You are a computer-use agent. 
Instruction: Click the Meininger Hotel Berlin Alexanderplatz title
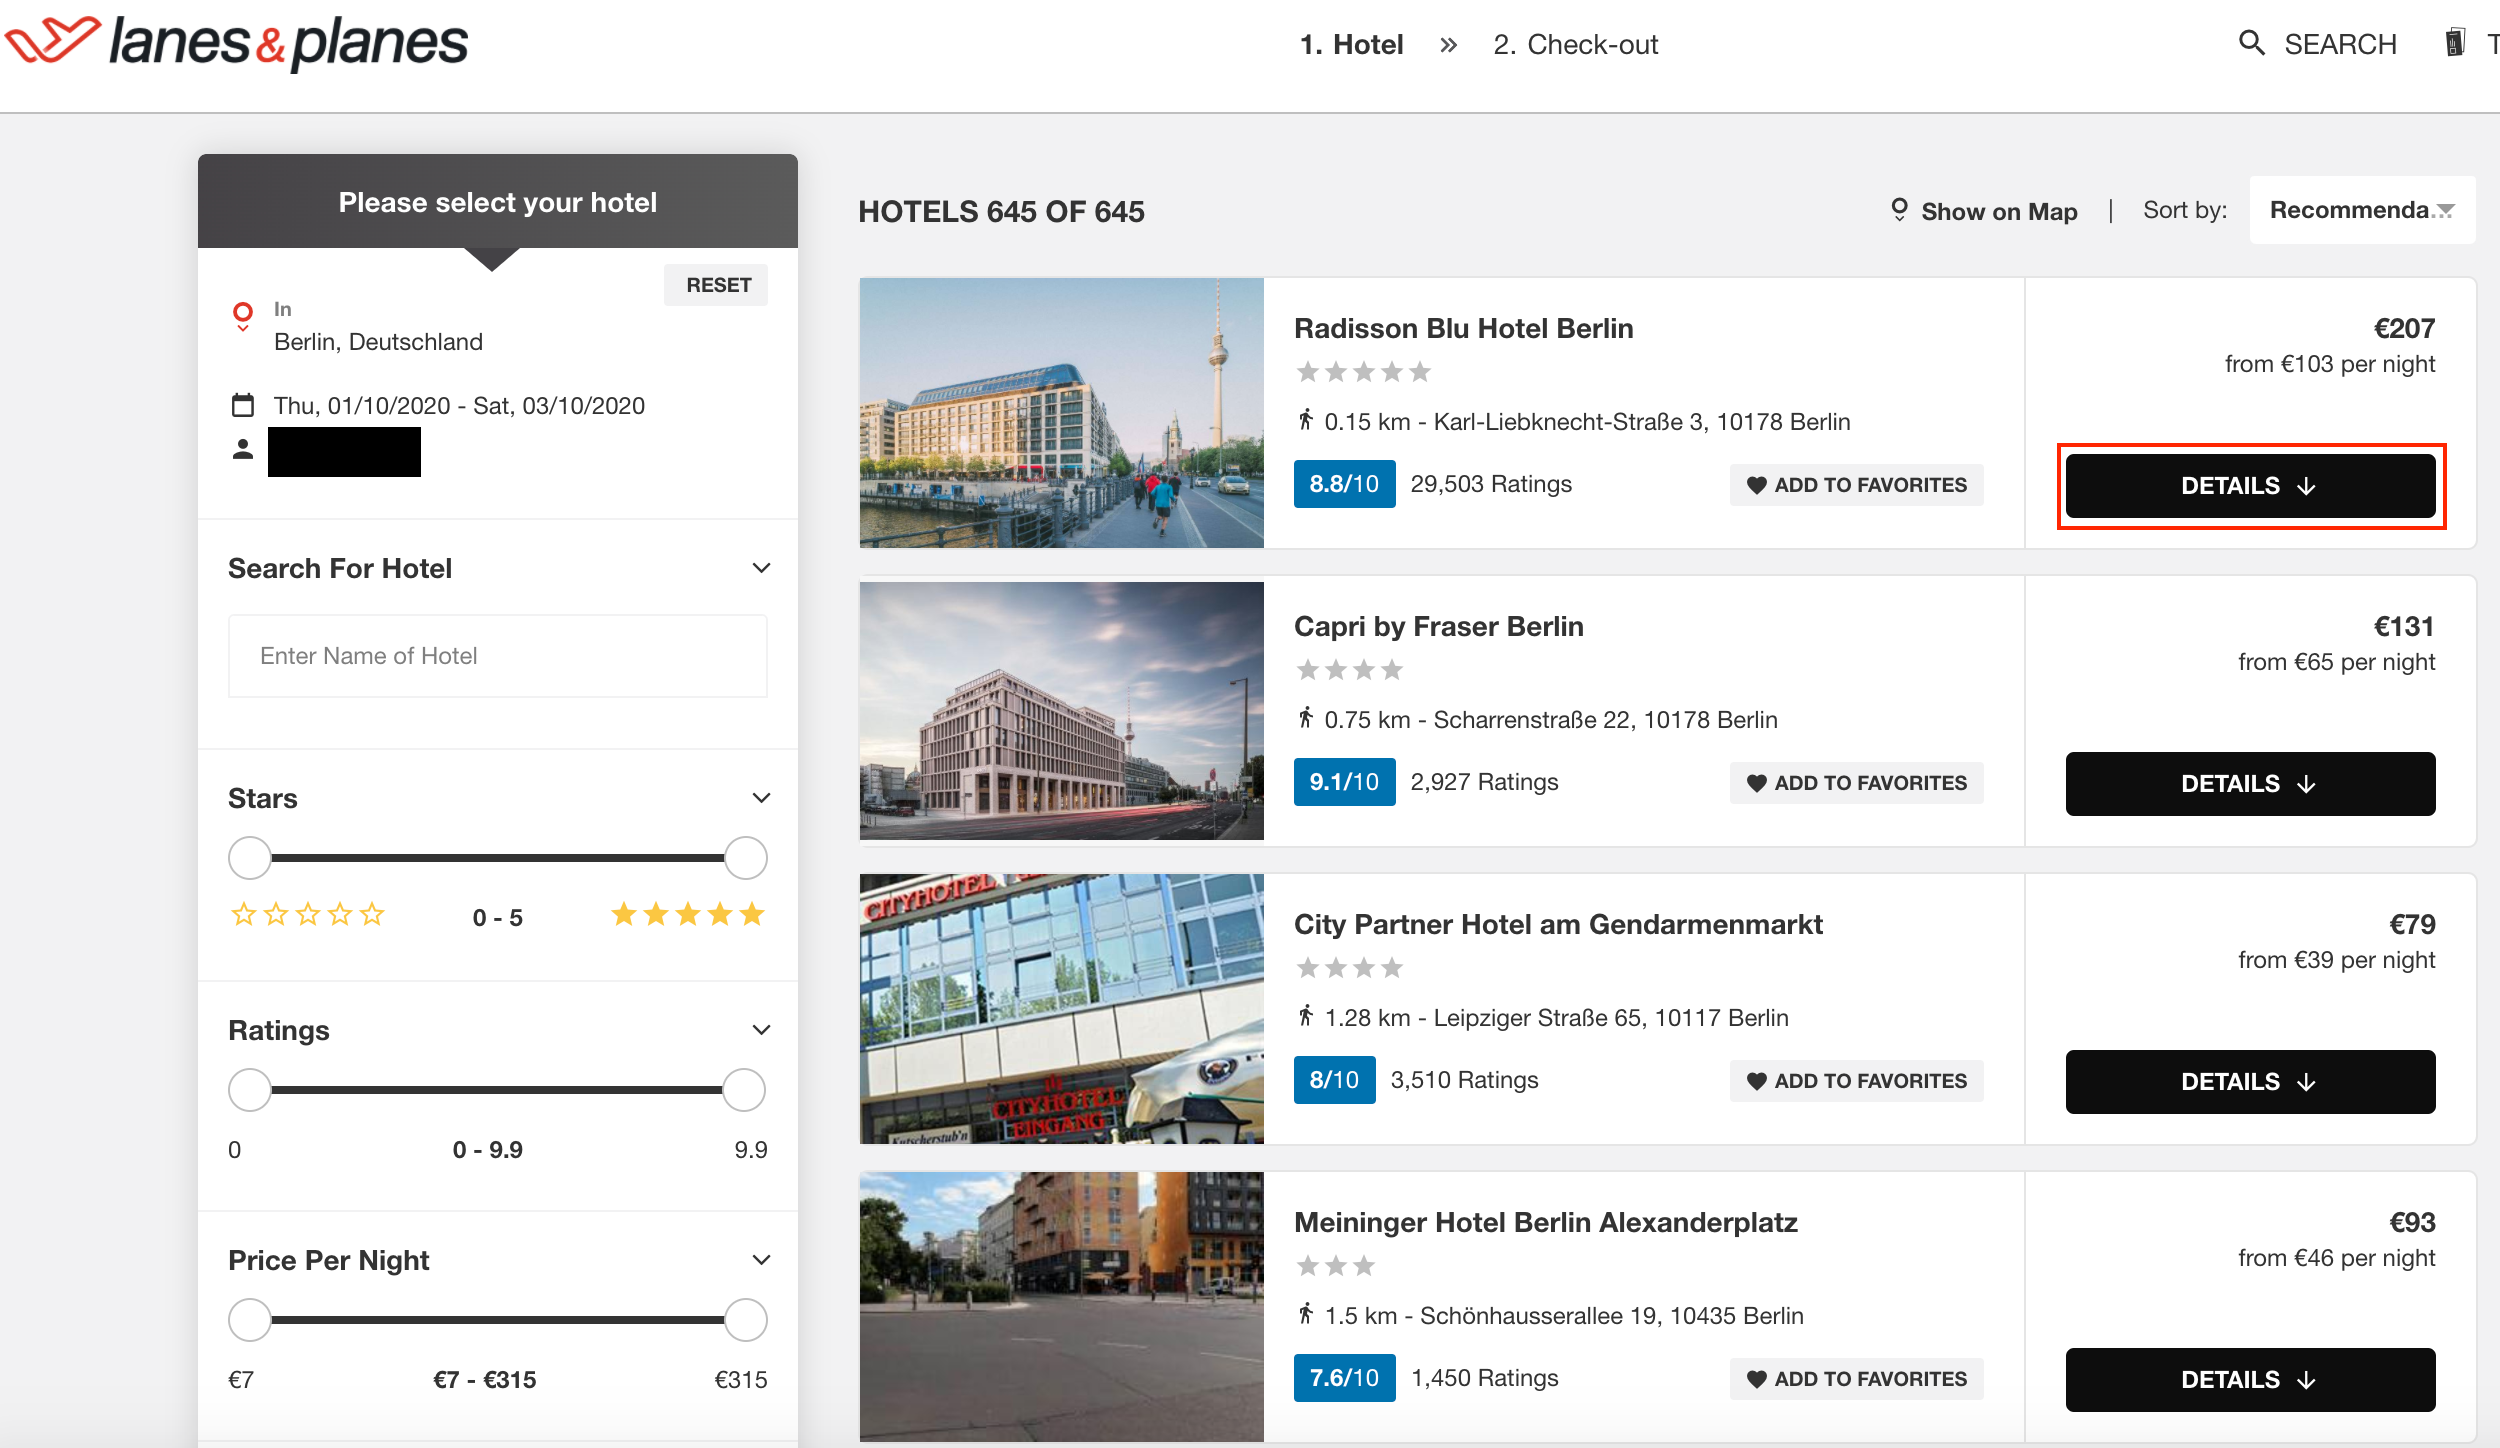coord(1545,1222)
